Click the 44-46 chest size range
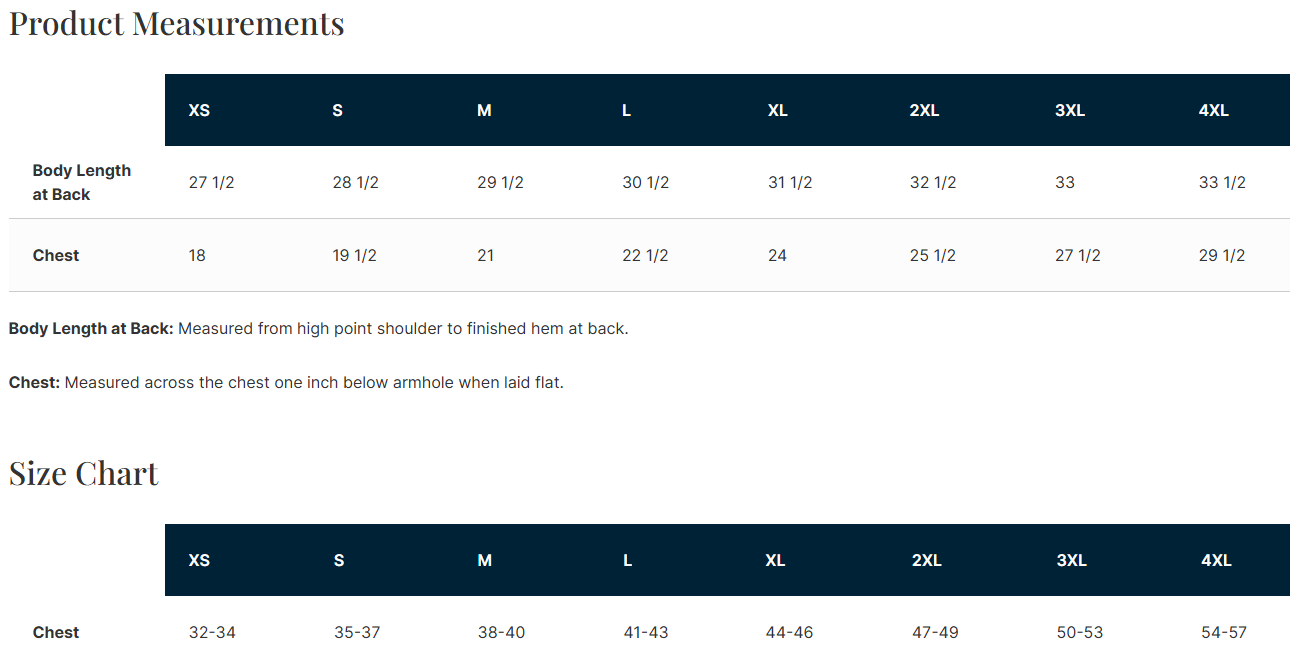This screenshot has height=668, width=1290. point(789,632)
